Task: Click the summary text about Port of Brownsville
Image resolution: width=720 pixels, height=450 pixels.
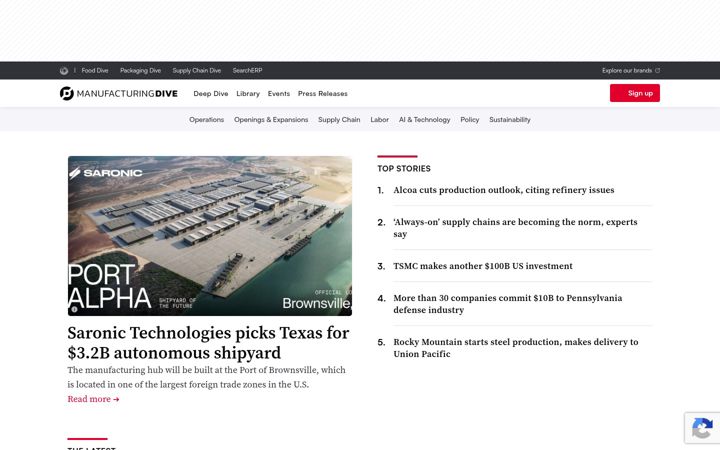Action: tap(206, 377)
